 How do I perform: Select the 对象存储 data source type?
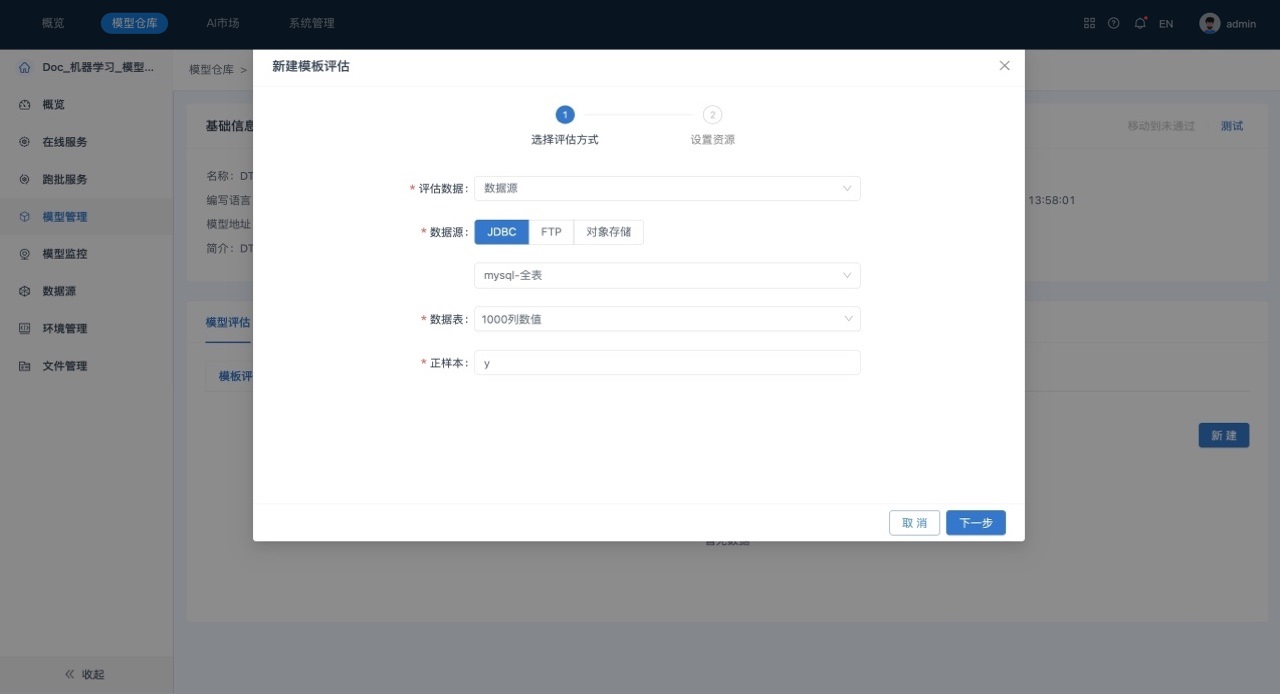pos(608,232)
